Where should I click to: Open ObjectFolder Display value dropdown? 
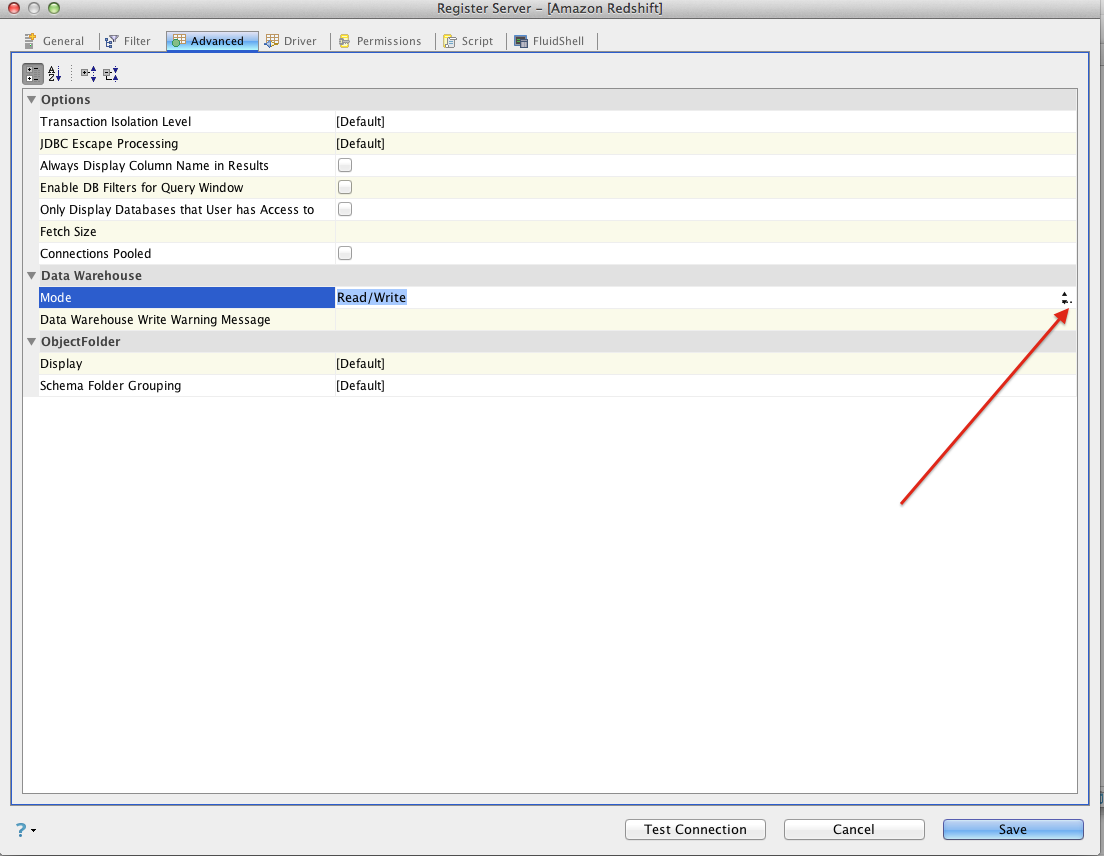coord(705,364)
